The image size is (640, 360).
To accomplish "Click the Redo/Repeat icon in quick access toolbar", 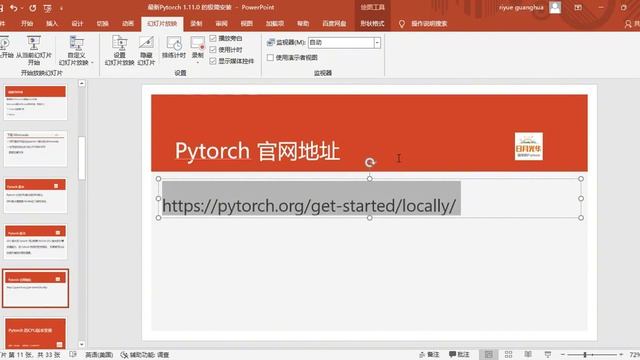I will tap(33, 8).
